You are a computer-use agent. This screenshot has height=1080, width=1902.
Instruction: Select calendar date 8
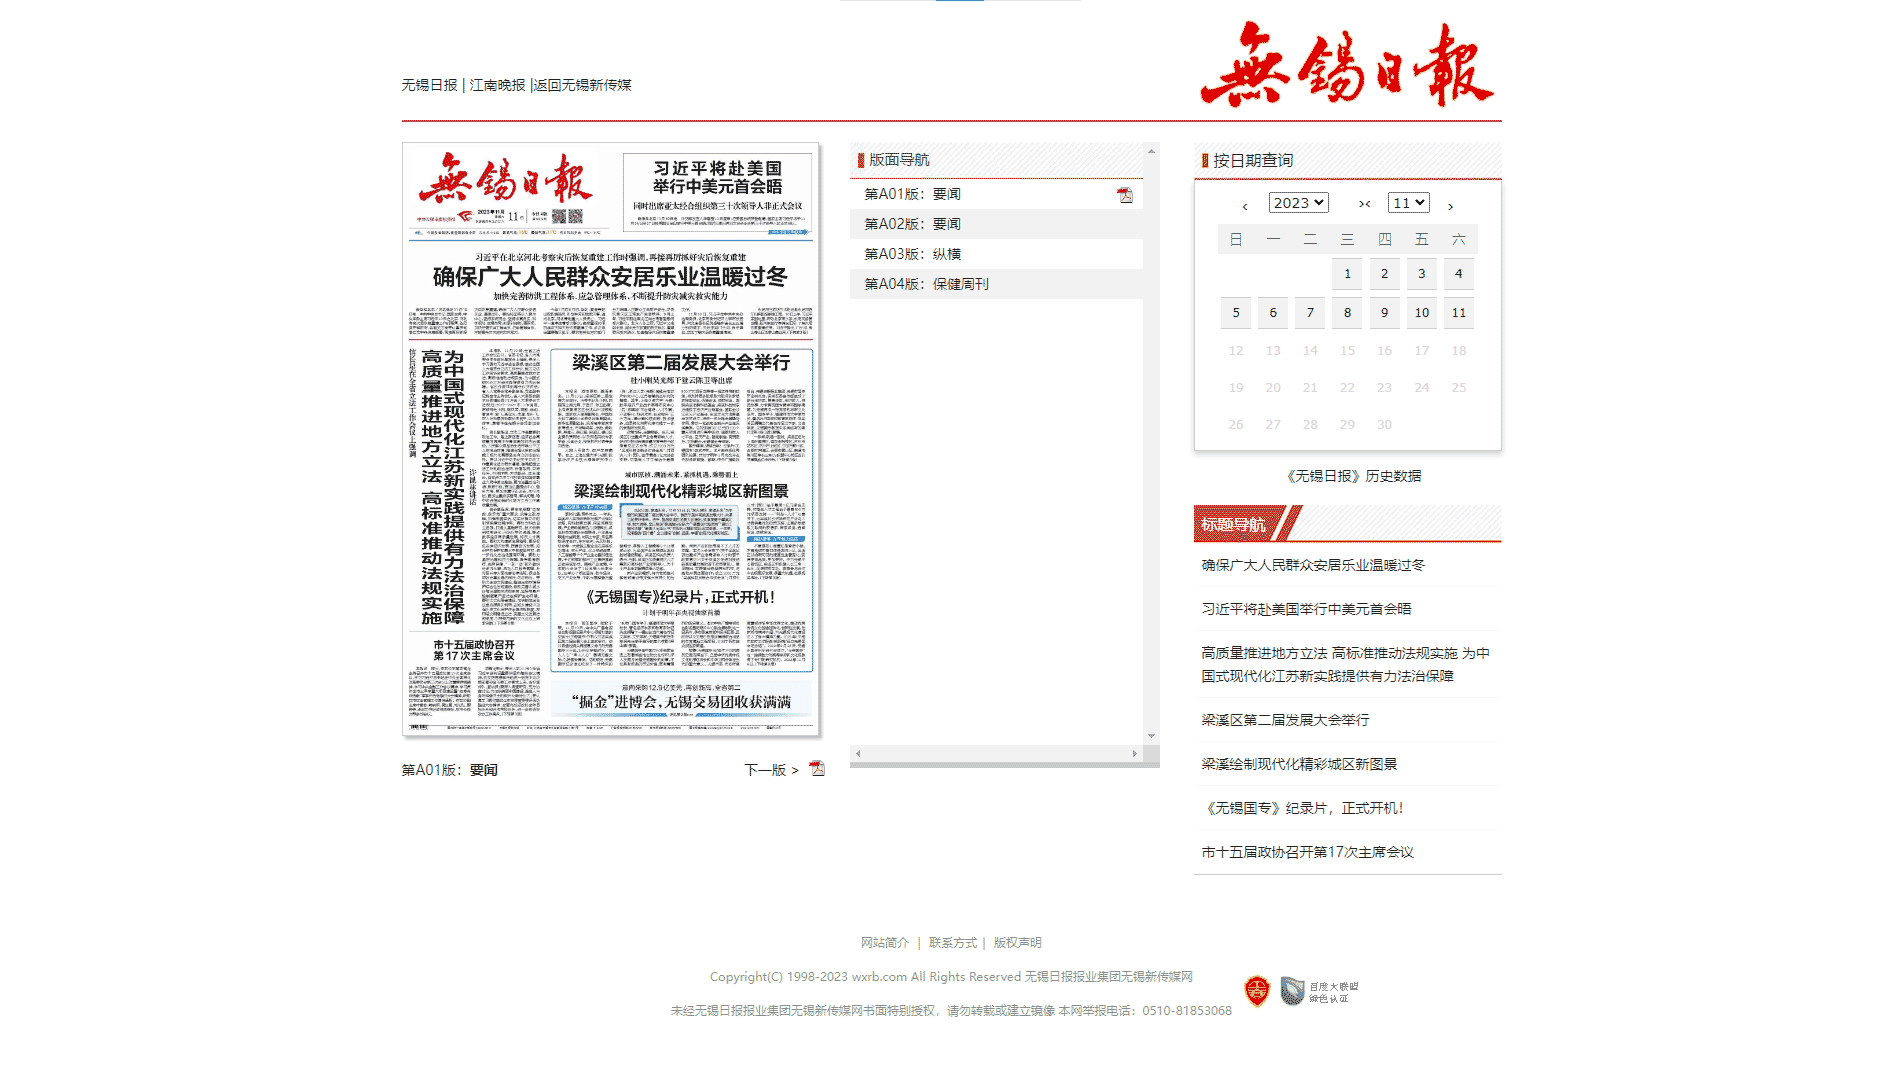pyautogui.click(x=1347, y=313)
